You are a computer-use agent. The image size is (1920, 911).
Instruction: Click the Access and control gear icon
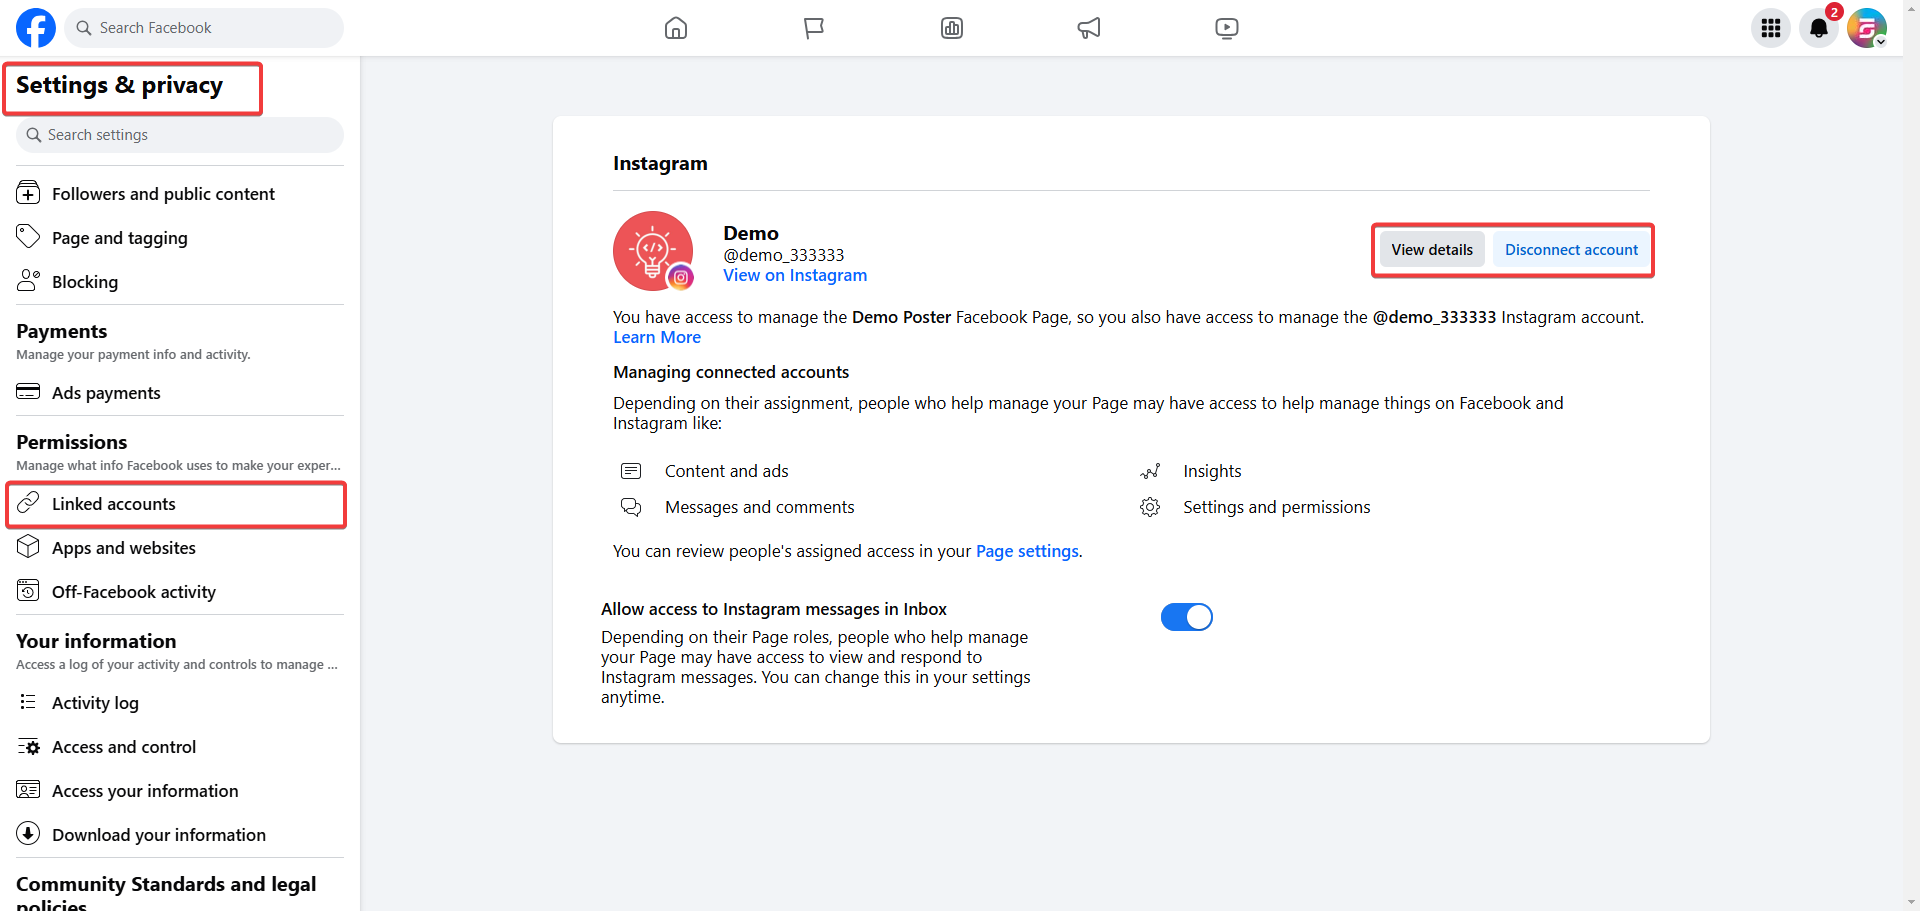pyautogui.click(x=28, y=746)
